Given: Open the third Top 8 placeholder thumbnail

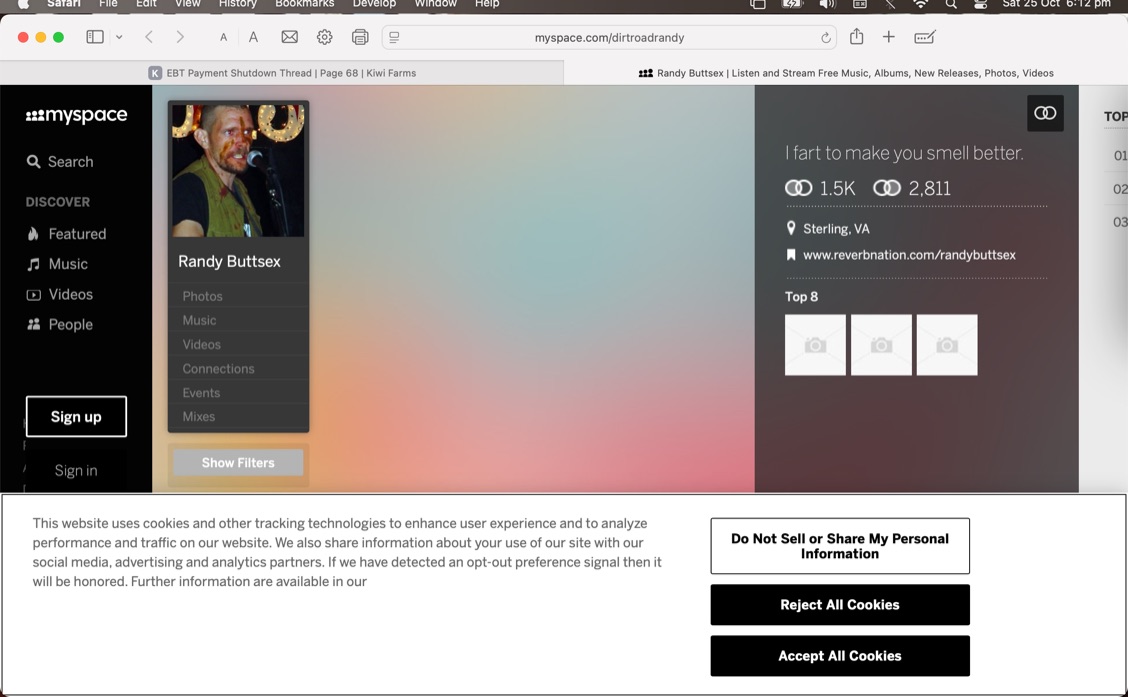Looking at the screenshot, I should (947, 345).
